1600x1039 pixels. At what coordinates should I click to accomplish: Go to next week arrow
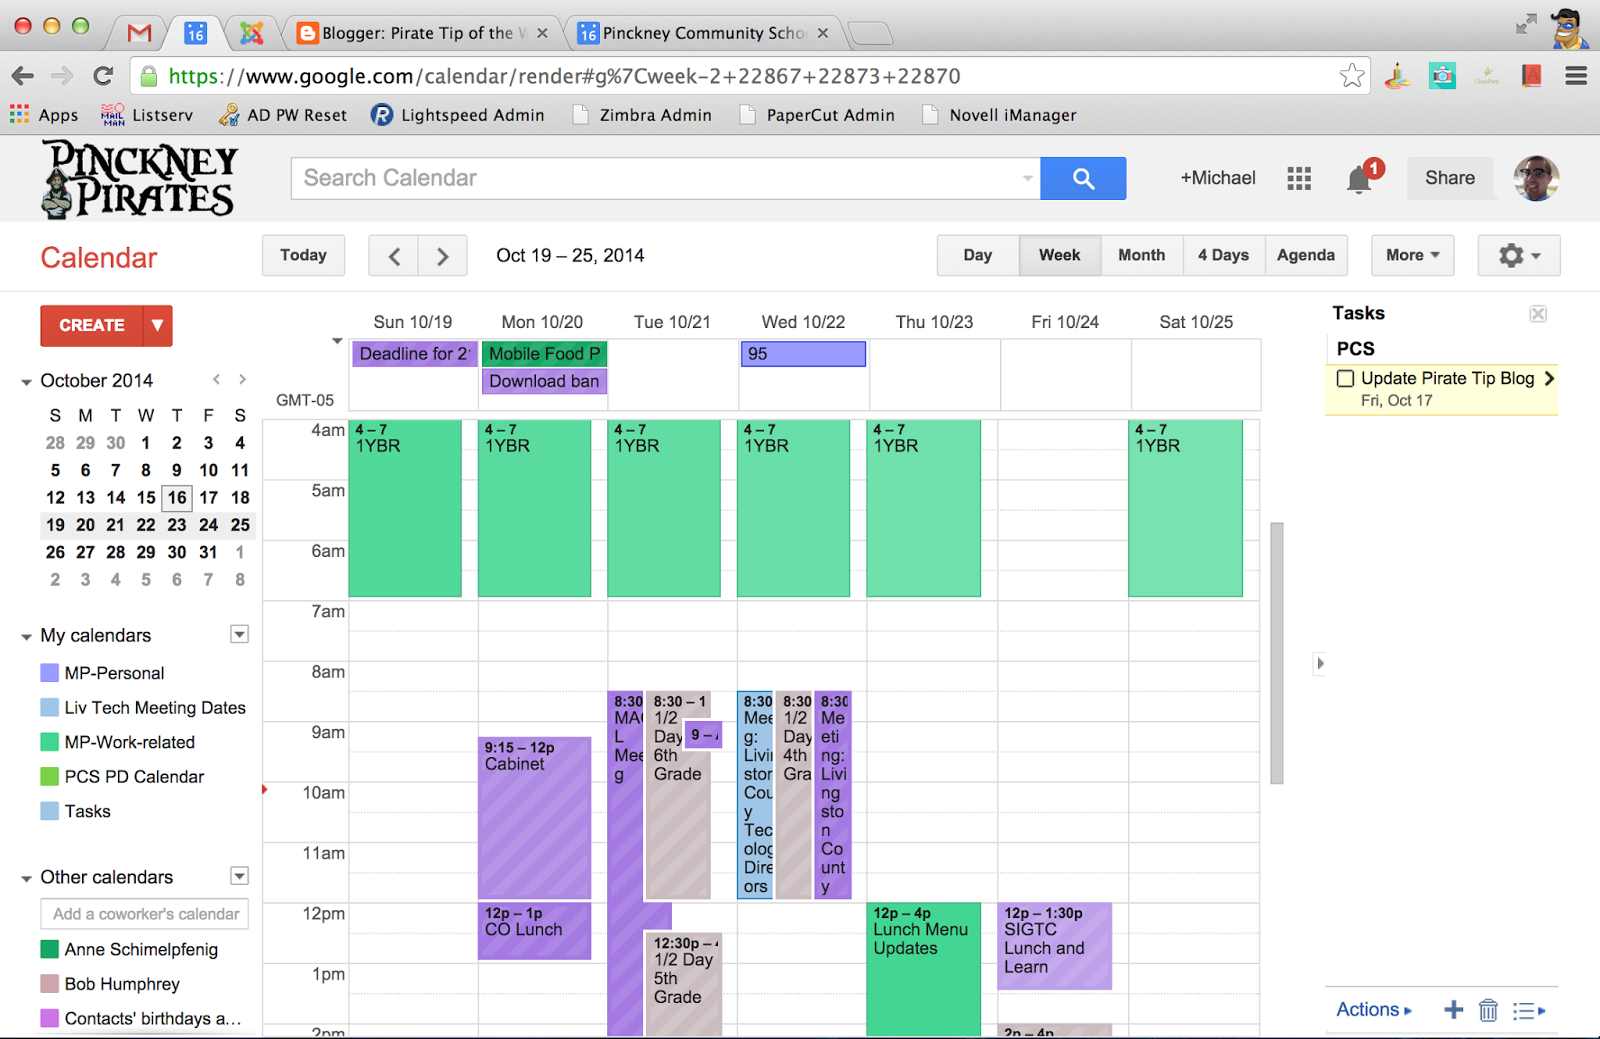442,256
